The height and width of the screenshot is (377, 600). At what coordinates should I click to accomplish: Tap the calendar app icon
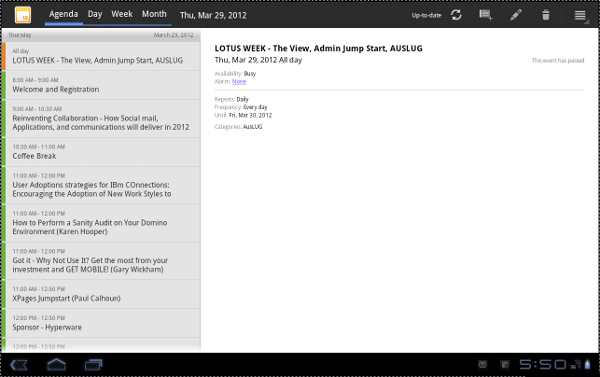point(23,15)
